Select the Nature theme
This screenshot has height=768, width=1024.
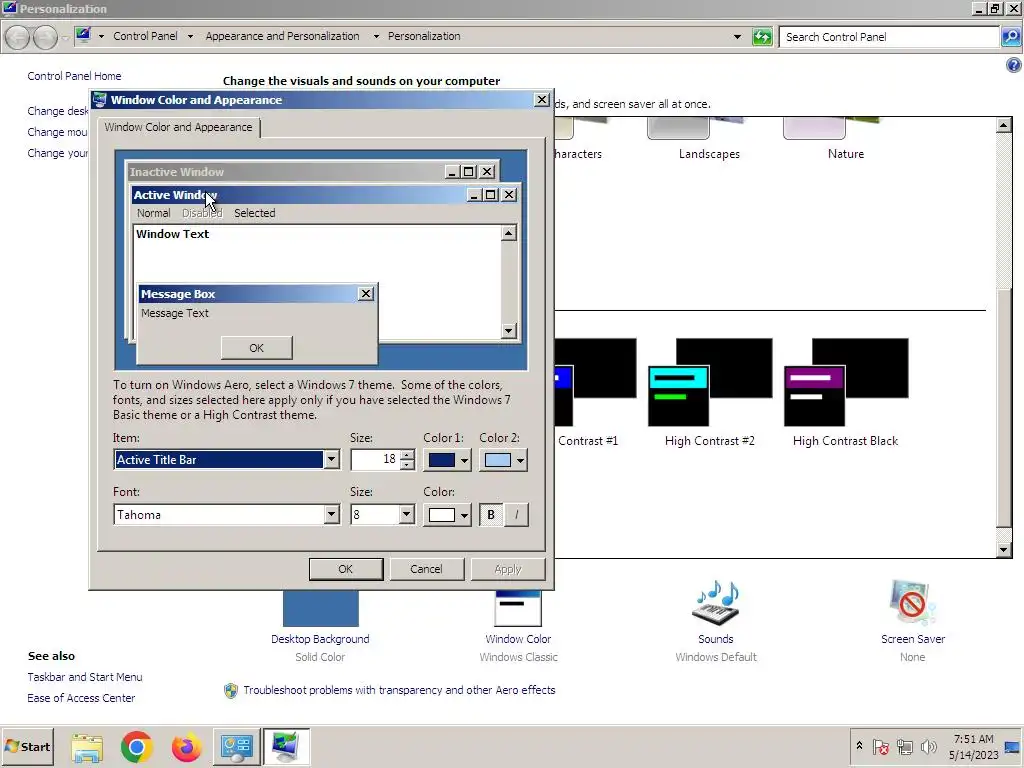pos(846,140)
